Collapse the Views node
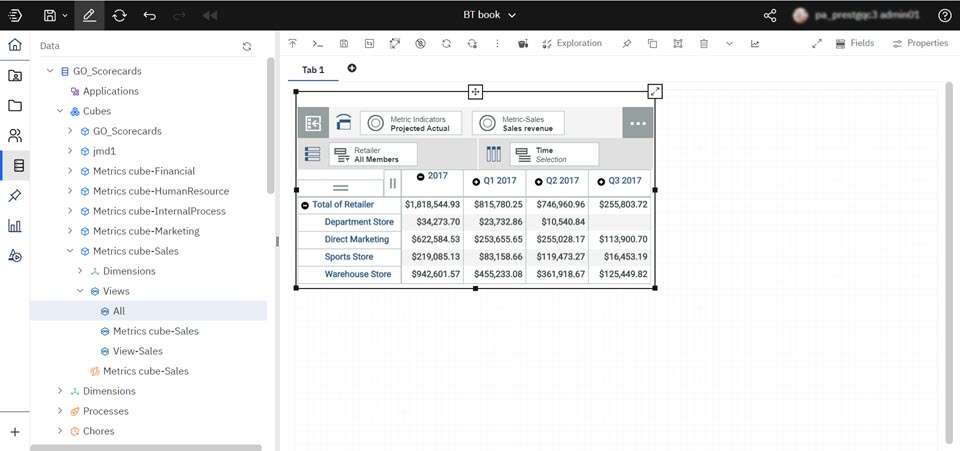The width and height of the screenshot is (960, 451). pos(80,291)
